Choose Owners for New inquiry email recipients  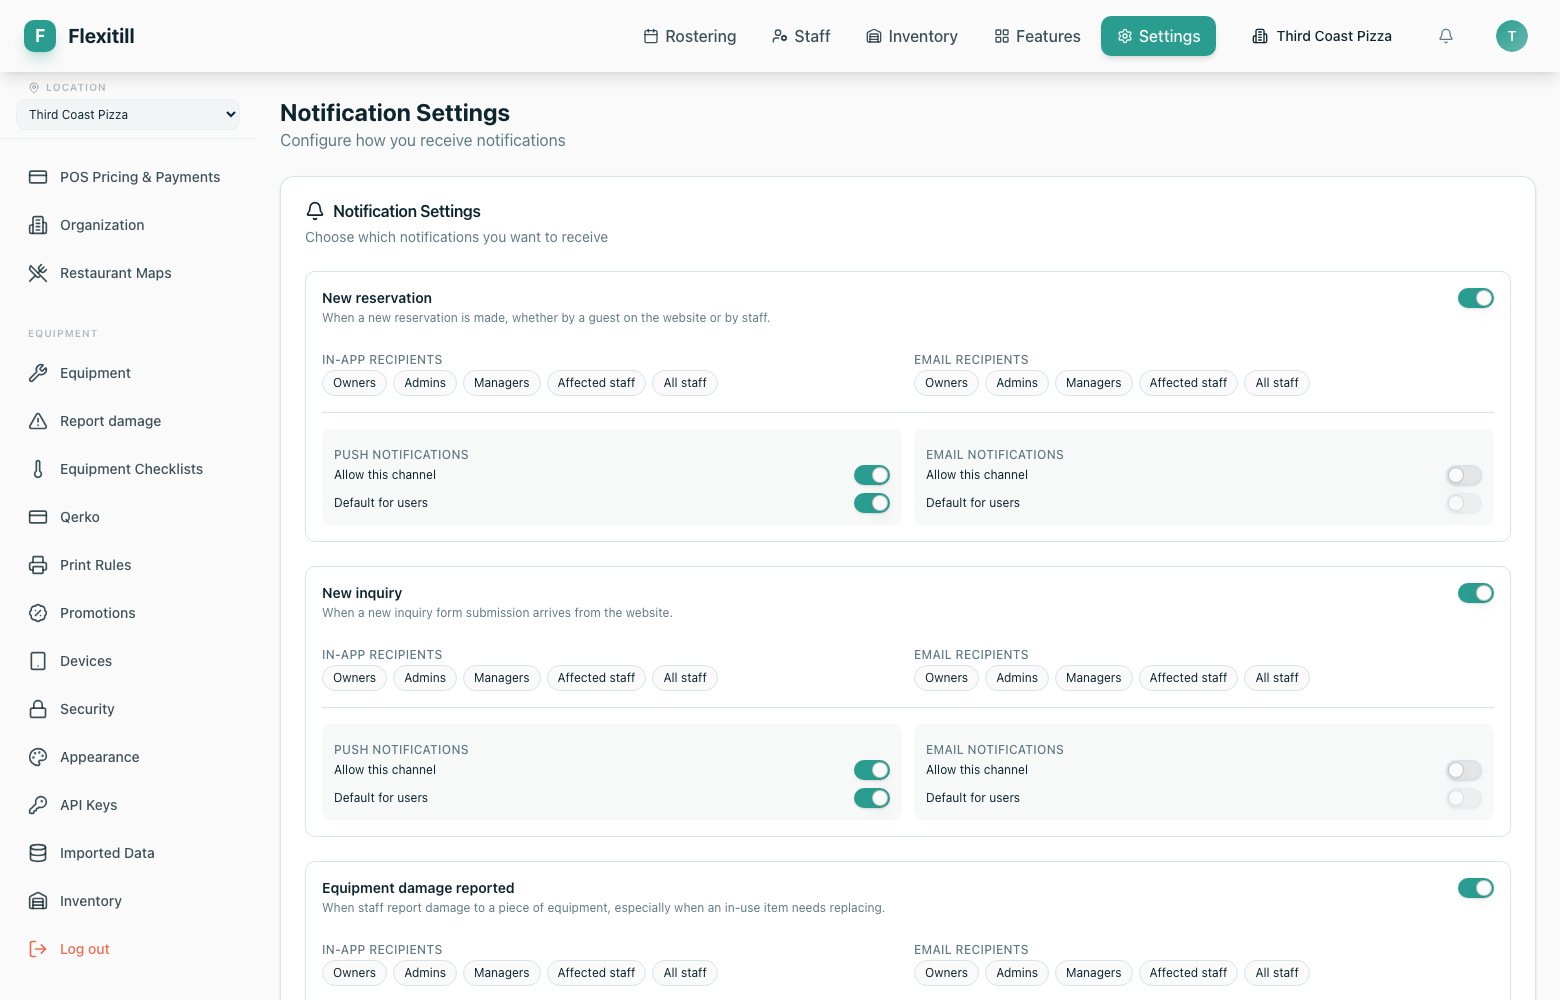[947, 678]
